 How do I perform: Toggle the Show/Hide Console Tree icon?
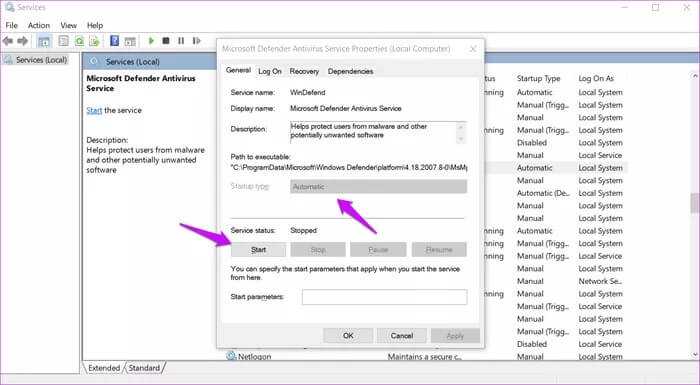tap(44, 42)
